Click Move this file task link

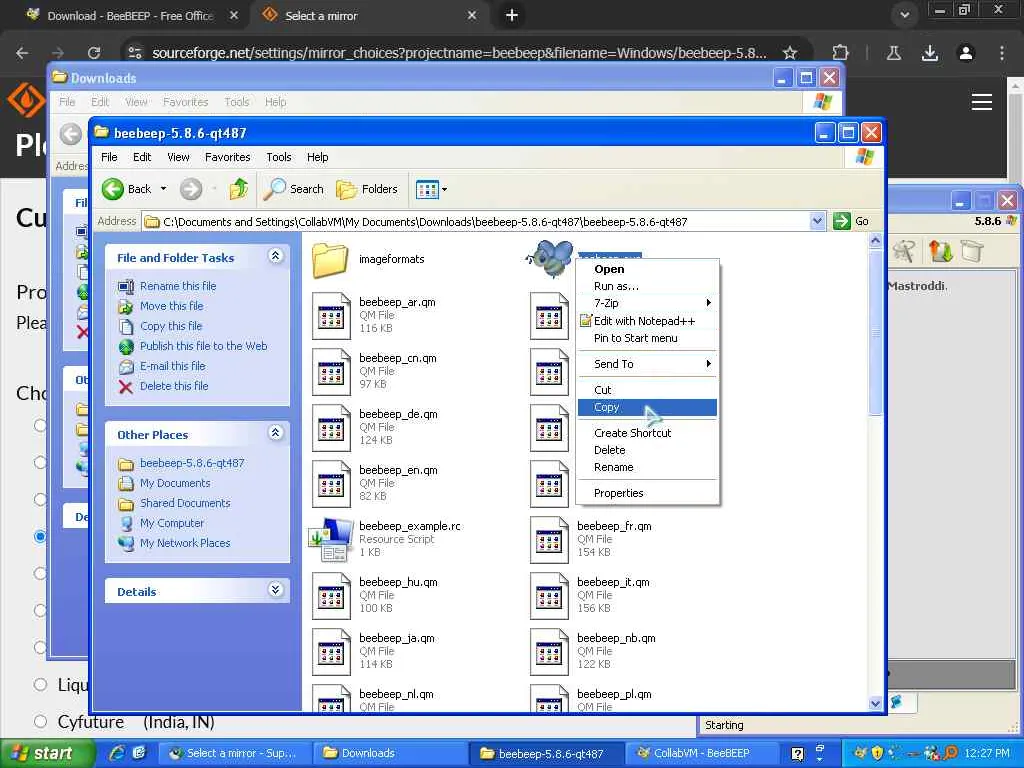(x=172, y=306)
